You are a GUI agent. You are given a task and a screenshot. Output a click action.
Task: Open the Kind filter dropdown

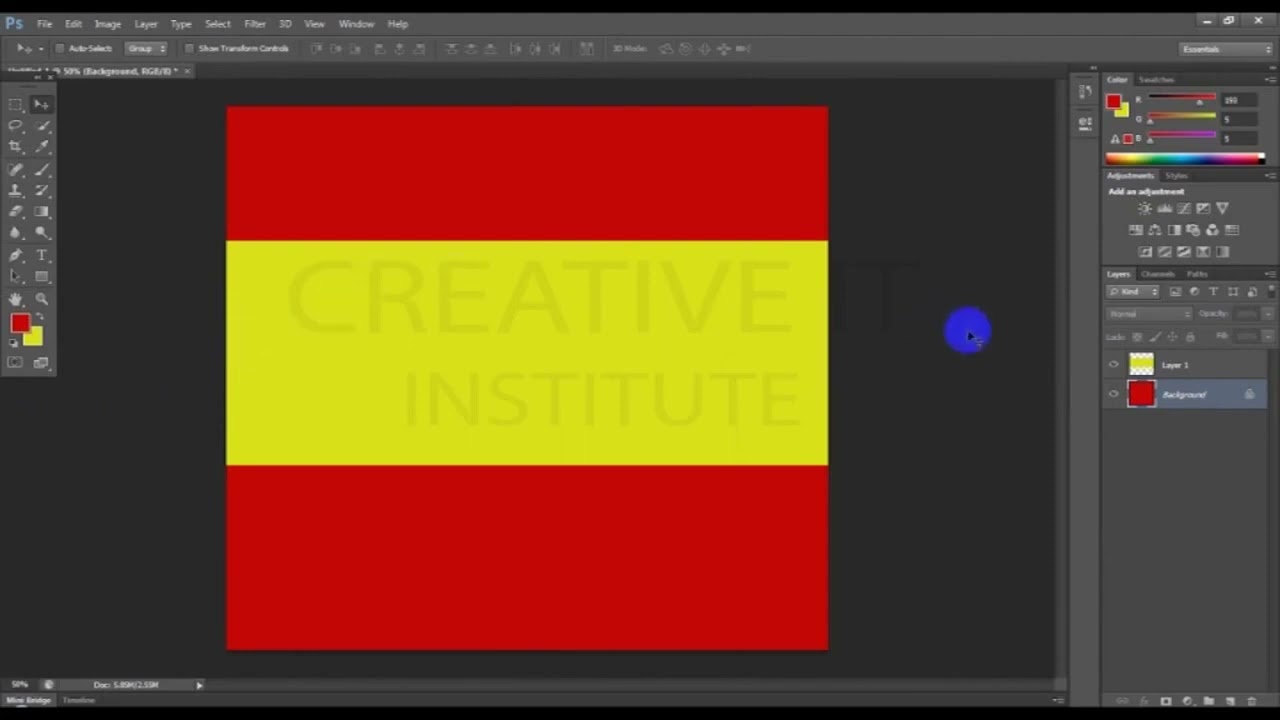[1133, 291]
